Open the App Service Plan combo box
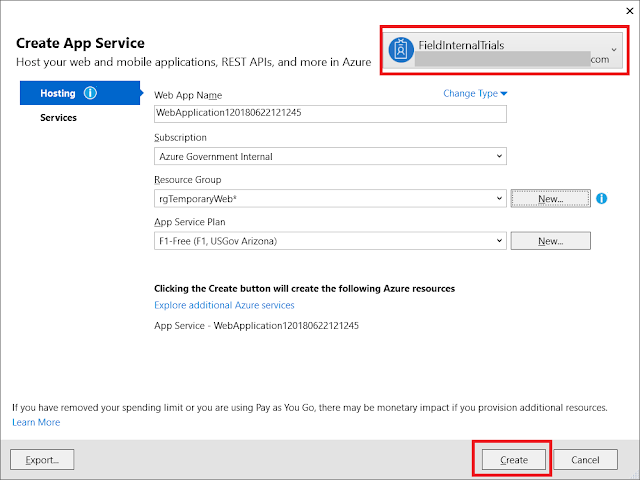Image resolution: width=640 pixels, height=480 pixels. (x=330, y=241)
